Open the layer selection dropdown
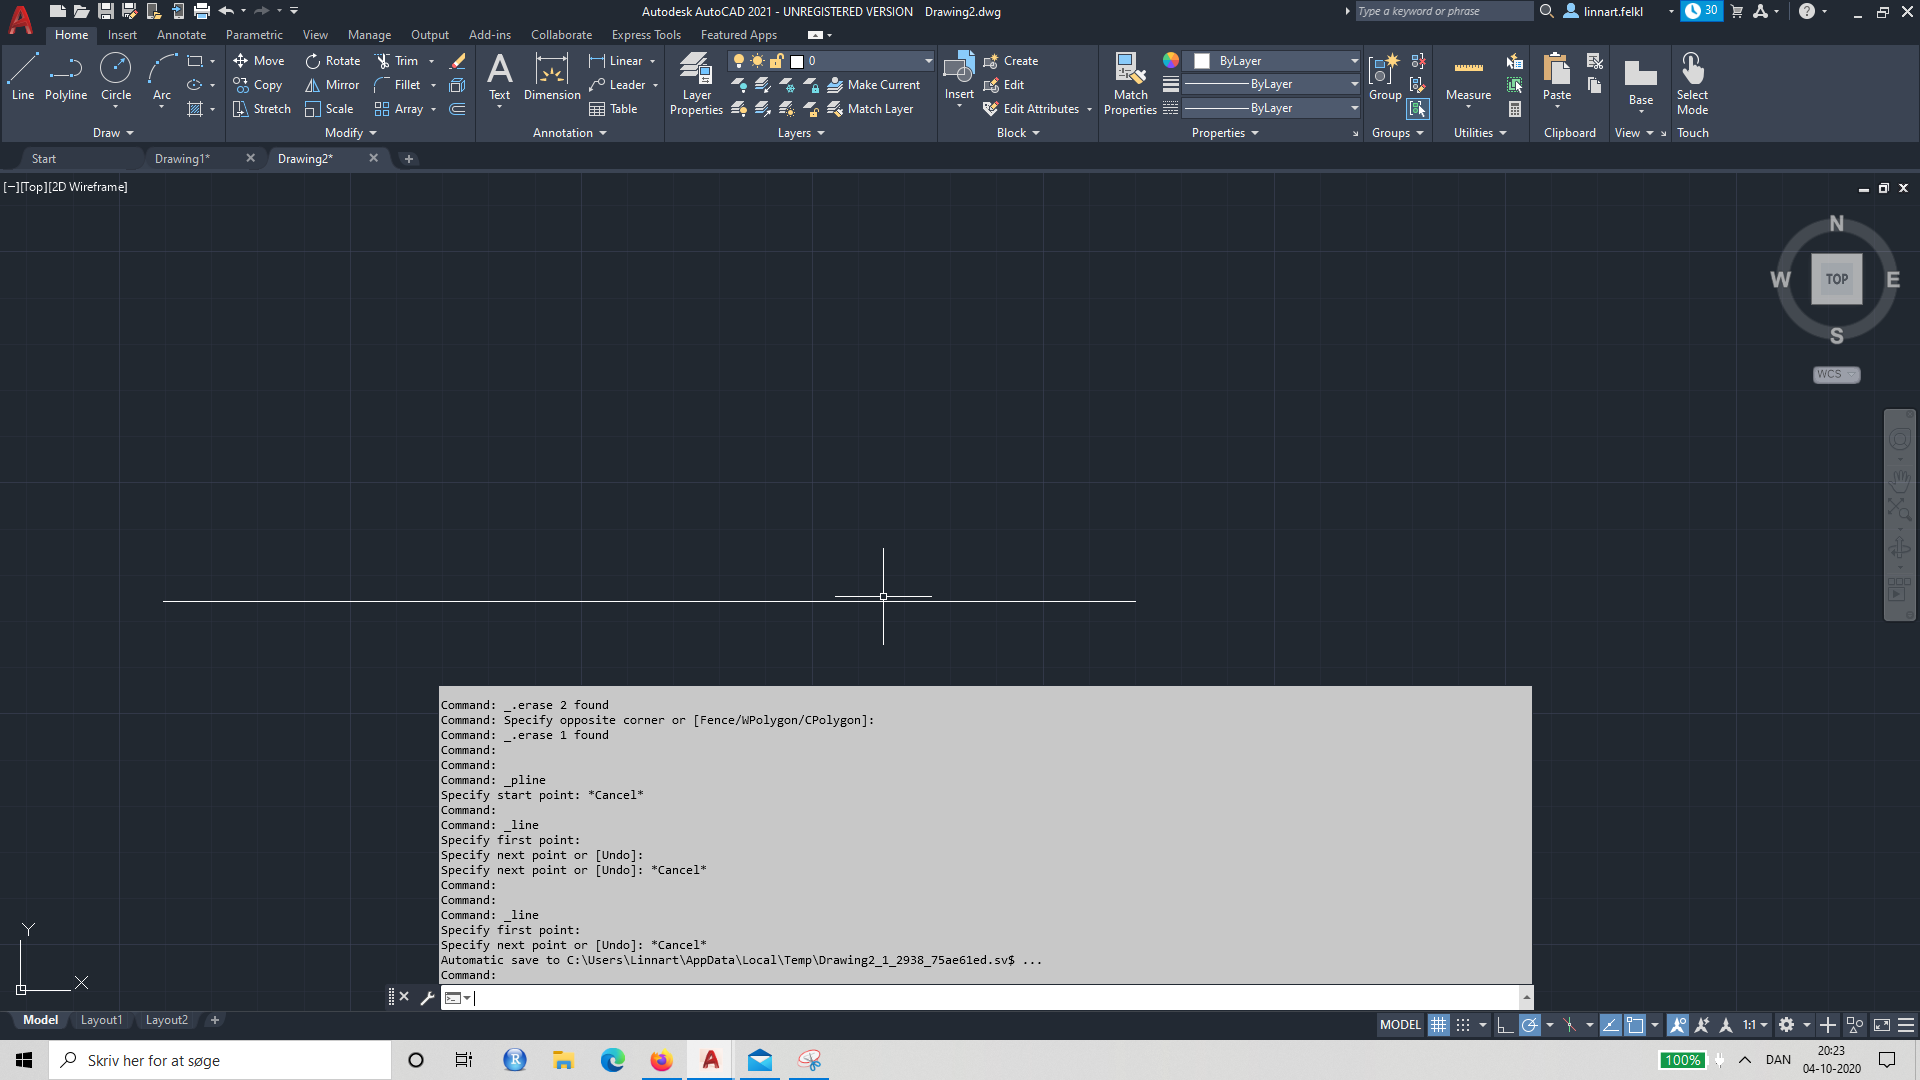The height and width of the screenshot is (1080, 1920). 928,60
